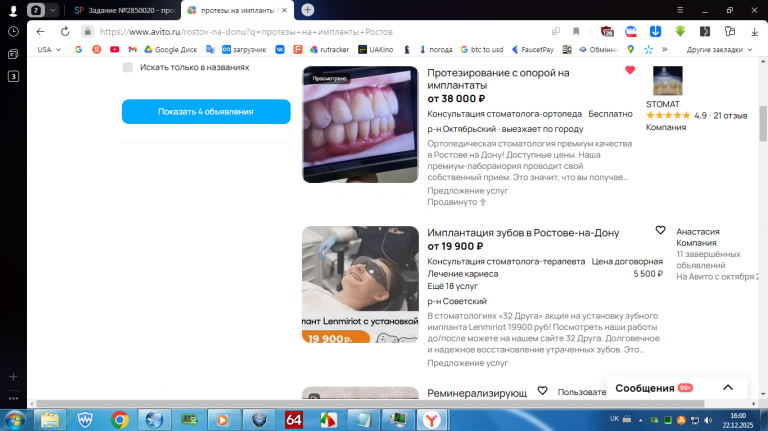768x431 pixels.
Task: Open погода bookmark
Action: coord(435,49)
